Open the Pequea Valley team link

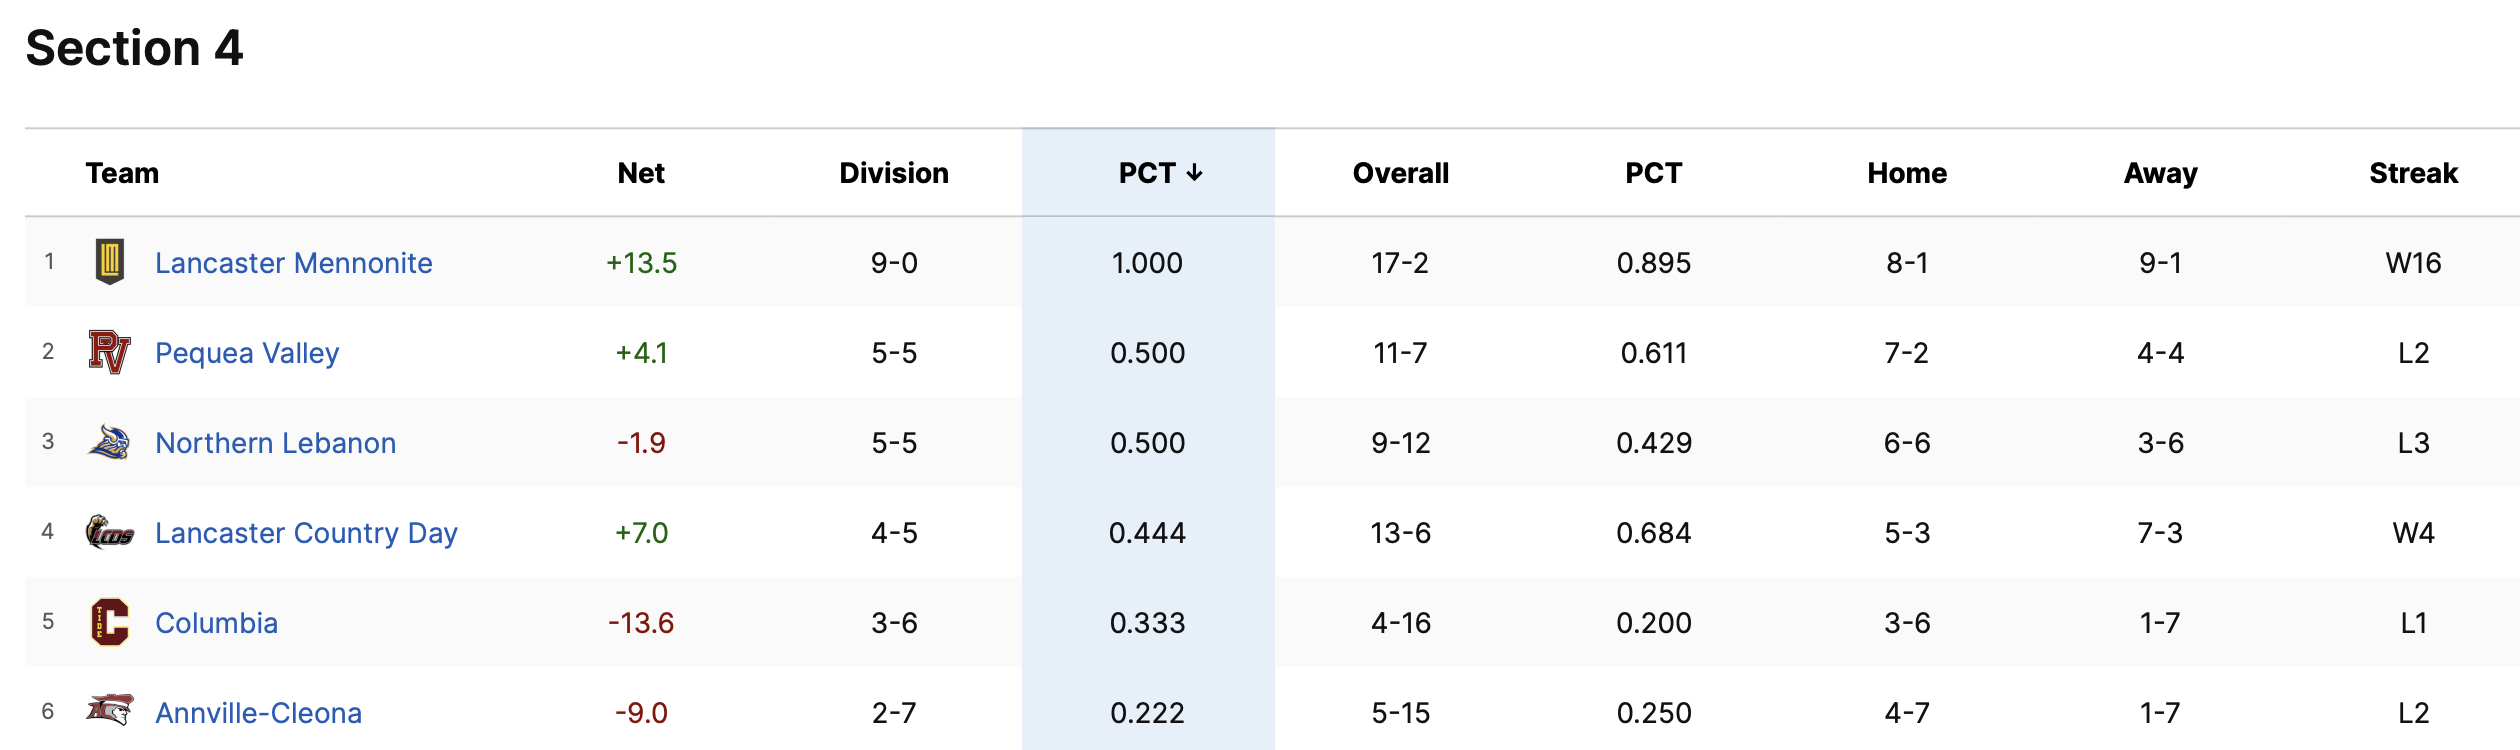247,353
